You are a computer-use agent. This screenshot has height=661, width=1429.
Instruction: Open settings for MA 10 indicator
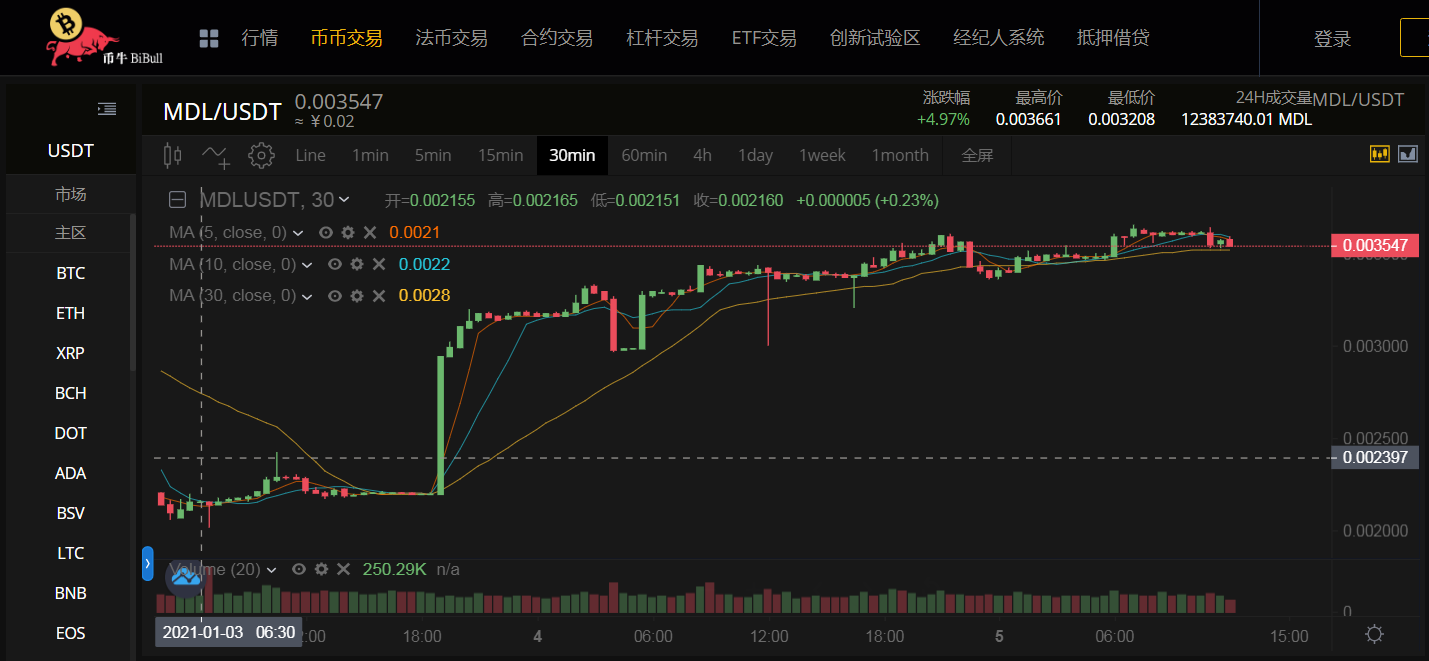pos(357,264)
